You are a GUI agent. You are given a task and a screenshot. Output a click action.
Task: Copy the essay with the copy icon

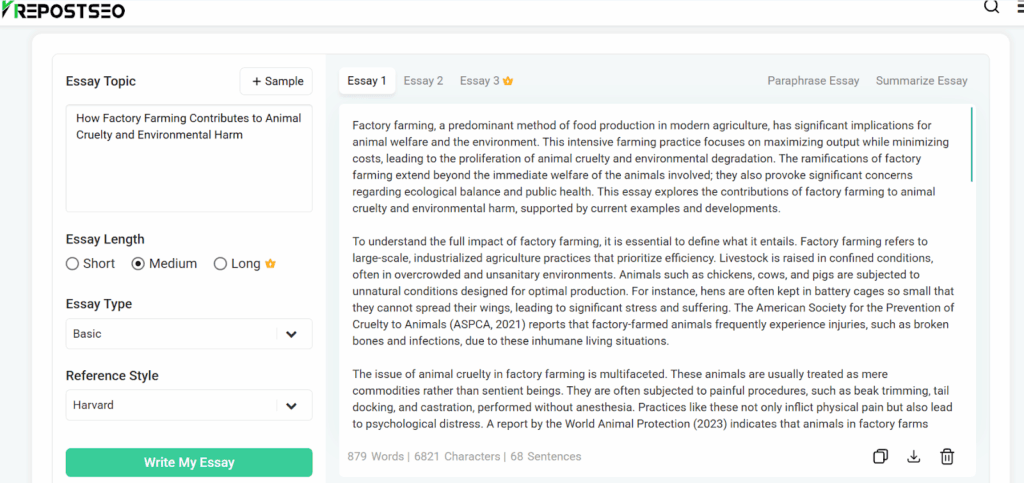(x=880, y=456)
